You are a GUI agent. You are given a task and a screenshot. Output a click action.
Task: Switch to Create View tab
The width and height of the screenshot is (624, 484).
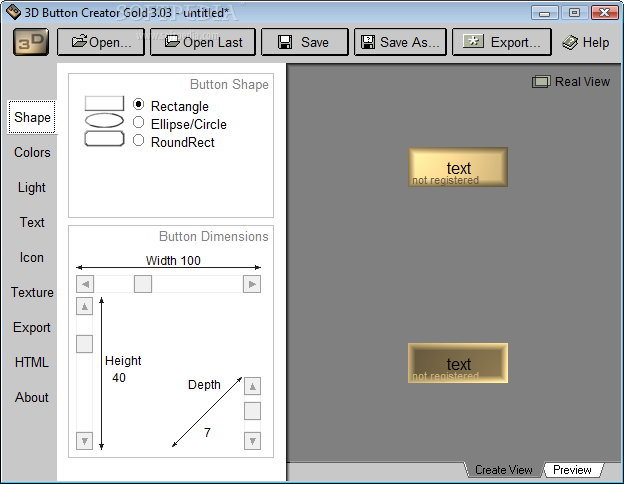(503, 470)
